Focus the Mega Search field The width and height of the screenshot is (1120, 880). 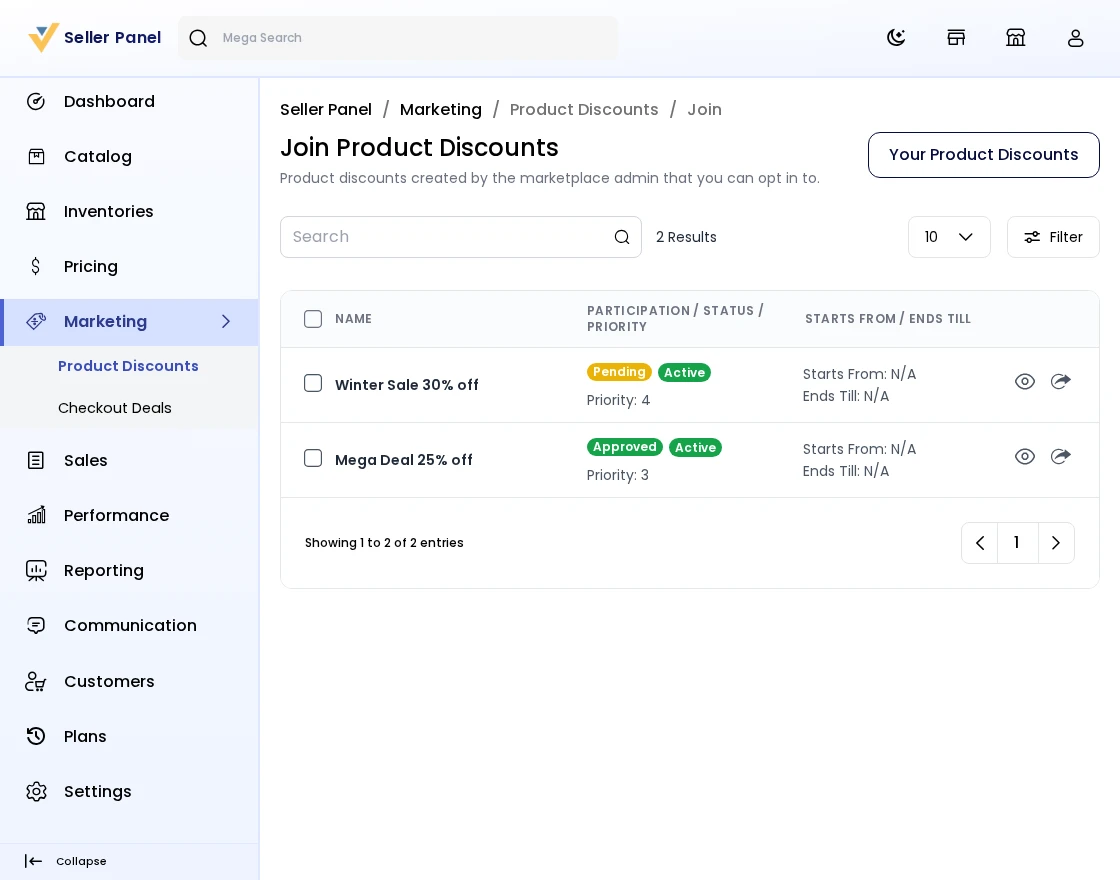click(398, 38)
